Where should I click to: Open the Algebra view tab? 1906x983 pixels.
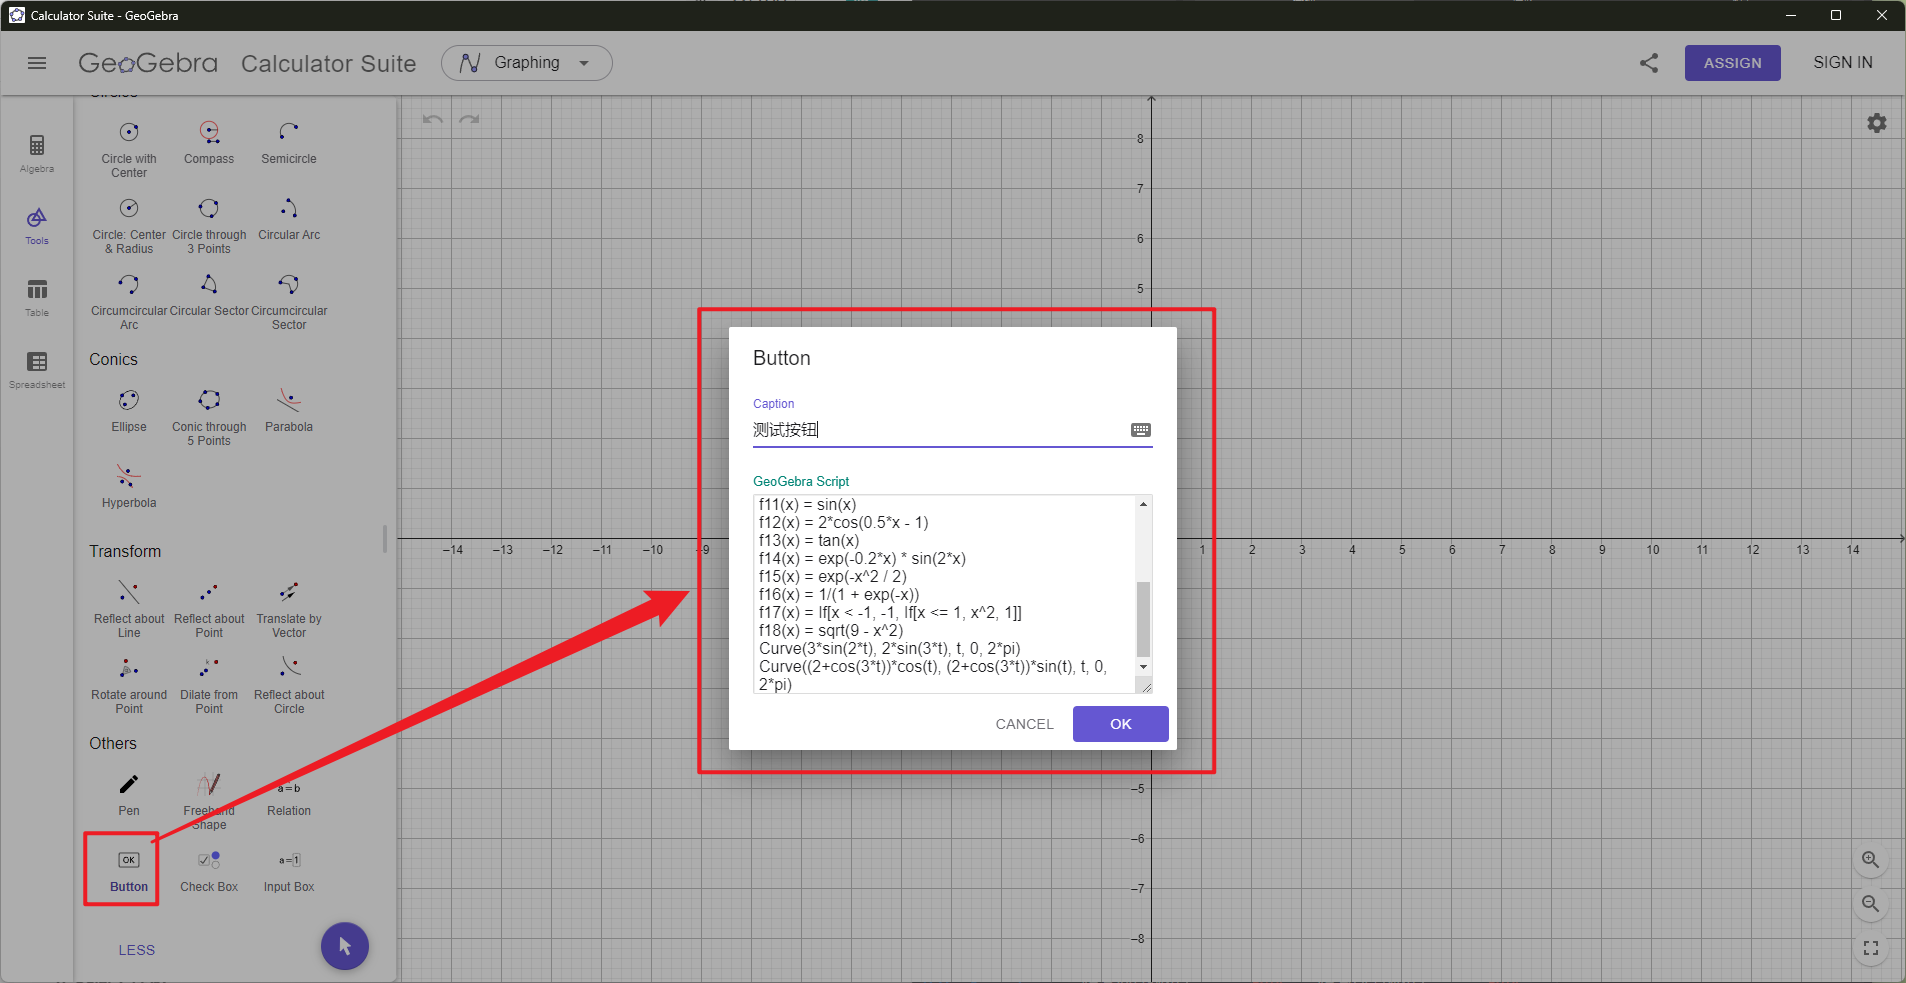point(37,153)
